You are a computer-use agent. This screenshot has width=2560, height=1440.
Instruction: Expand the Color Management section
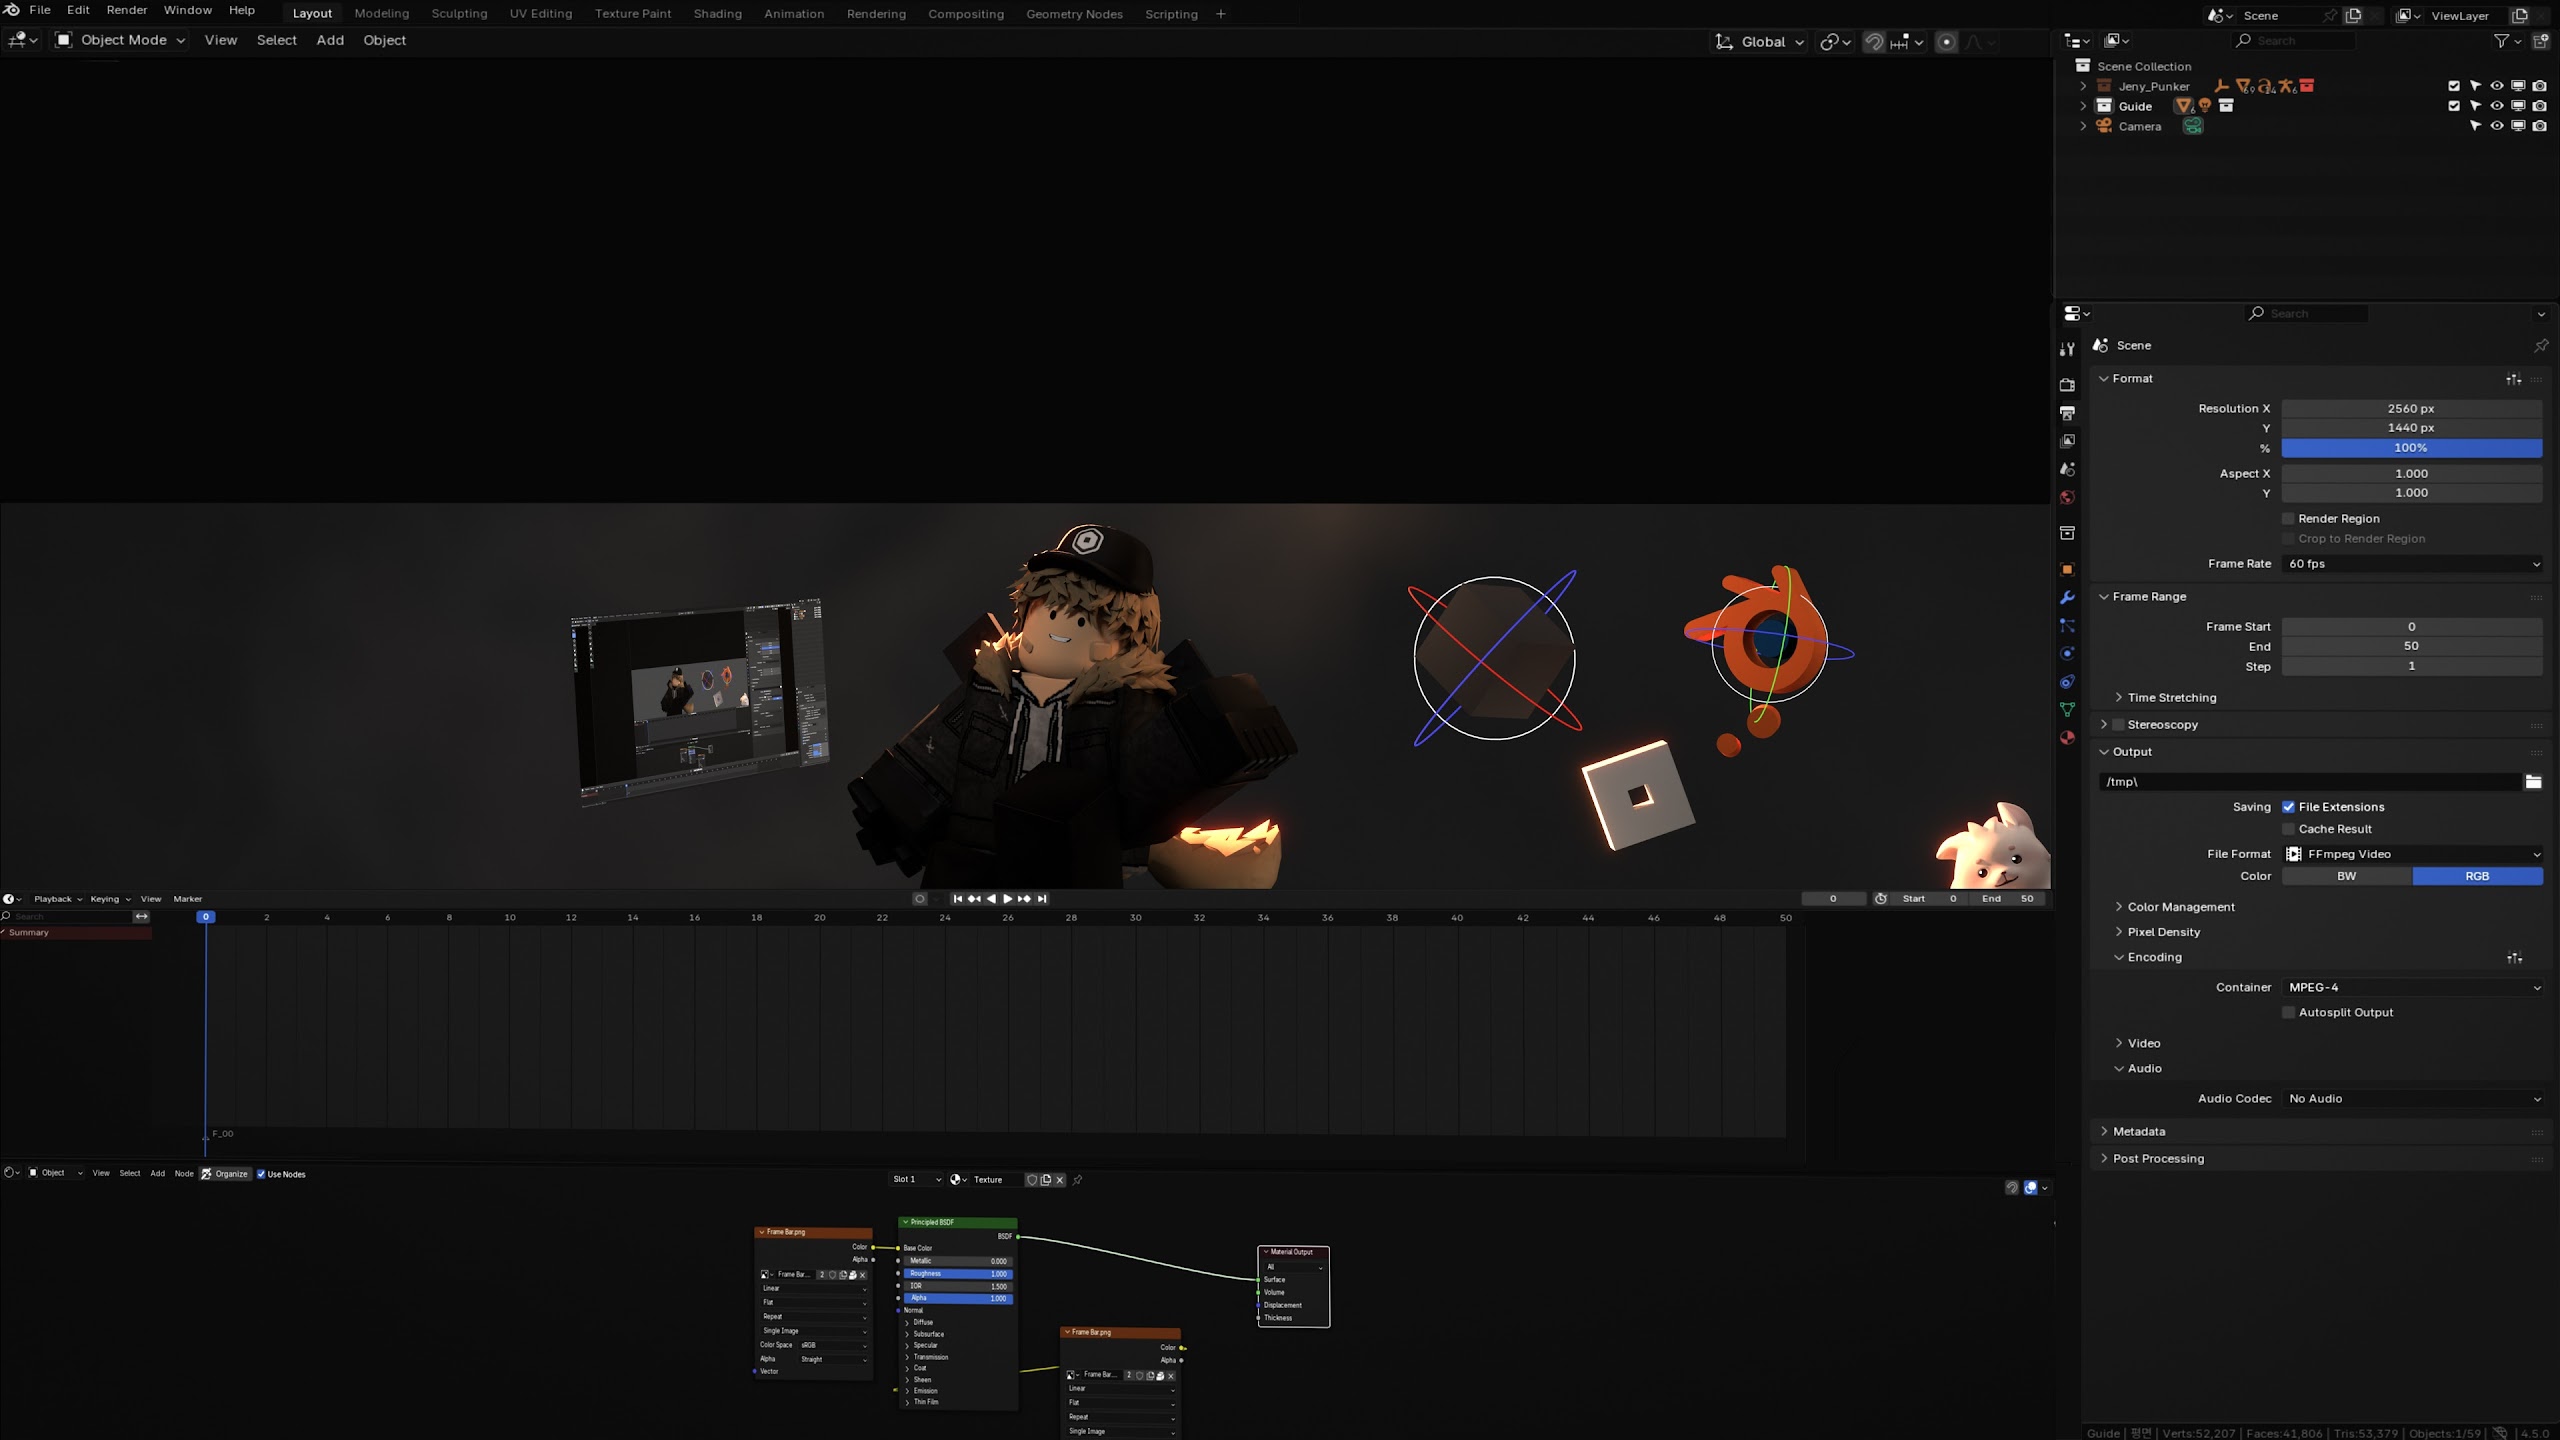pos(2180,907)
